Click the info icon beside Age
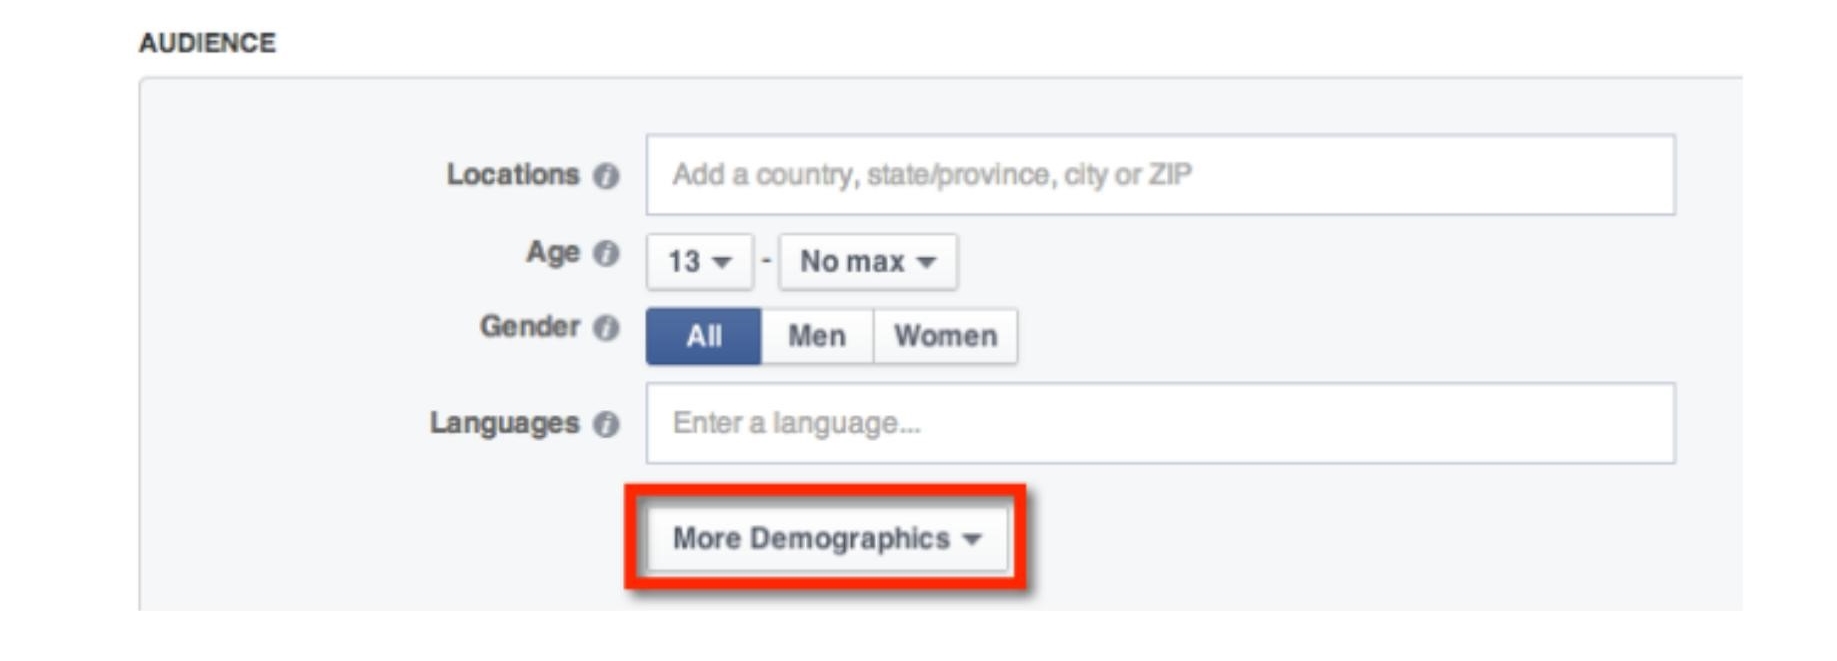 606,253
